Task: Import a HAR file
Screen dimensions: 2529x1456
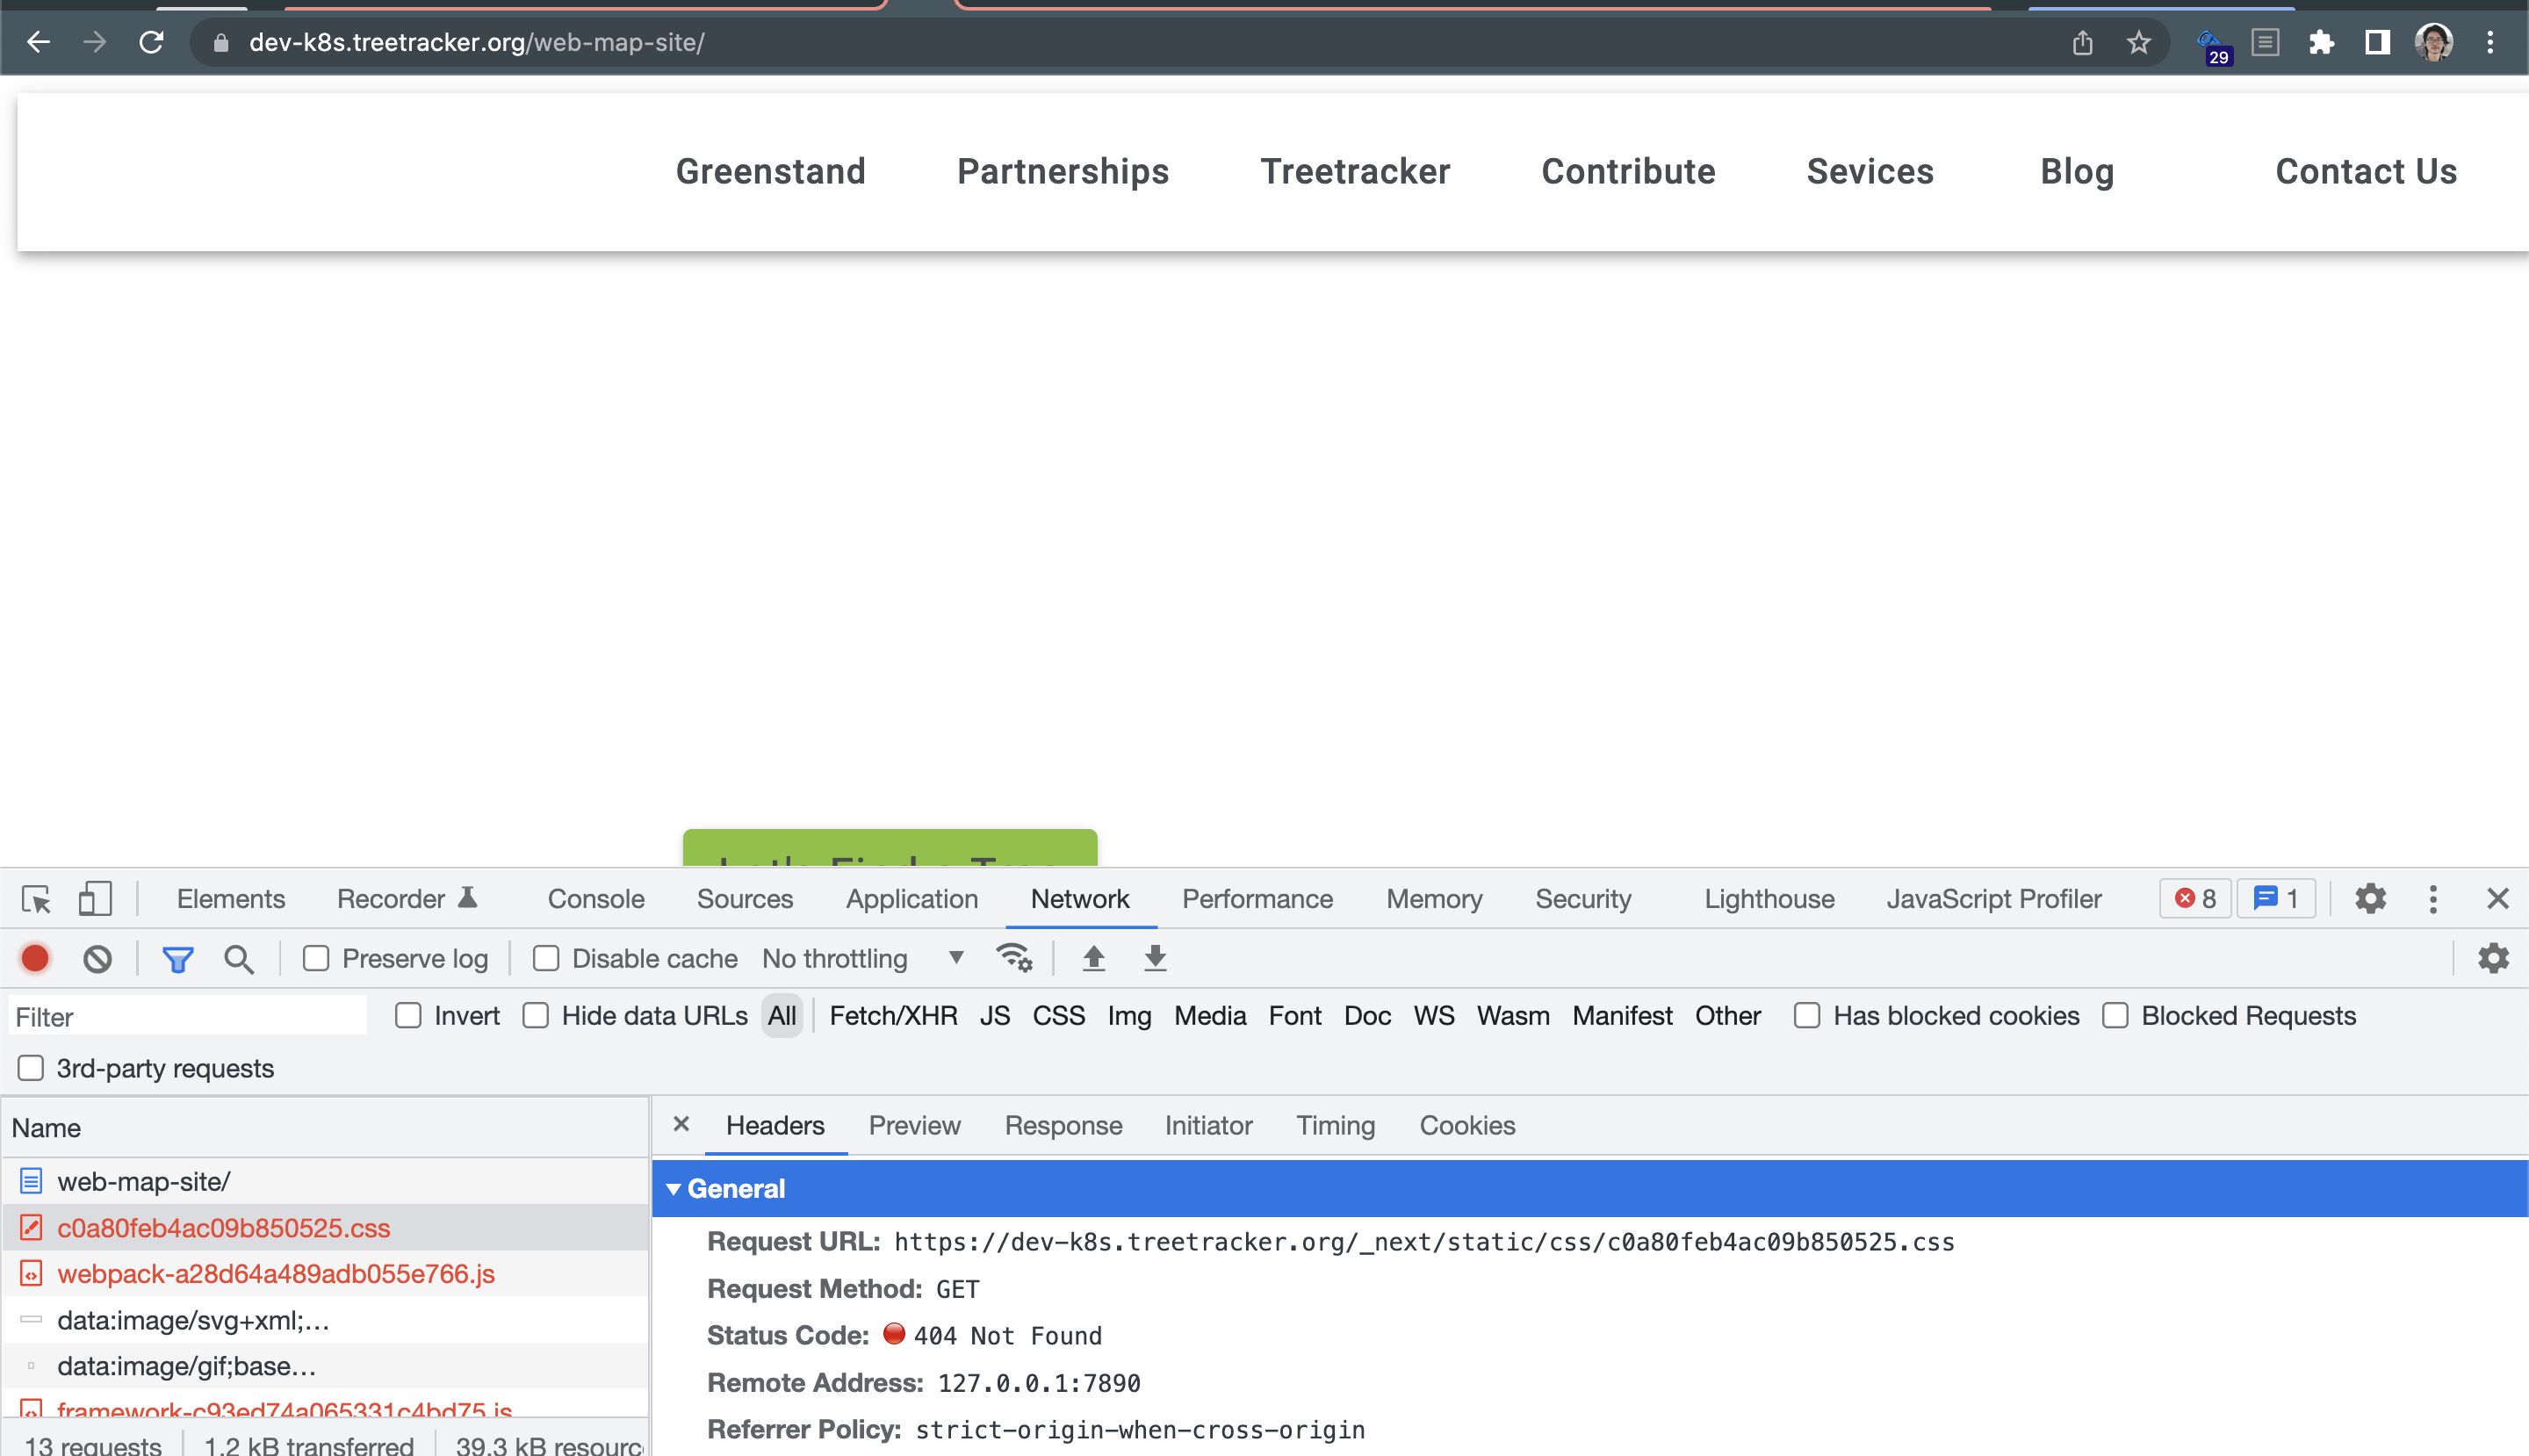Action: (1093, 958)
